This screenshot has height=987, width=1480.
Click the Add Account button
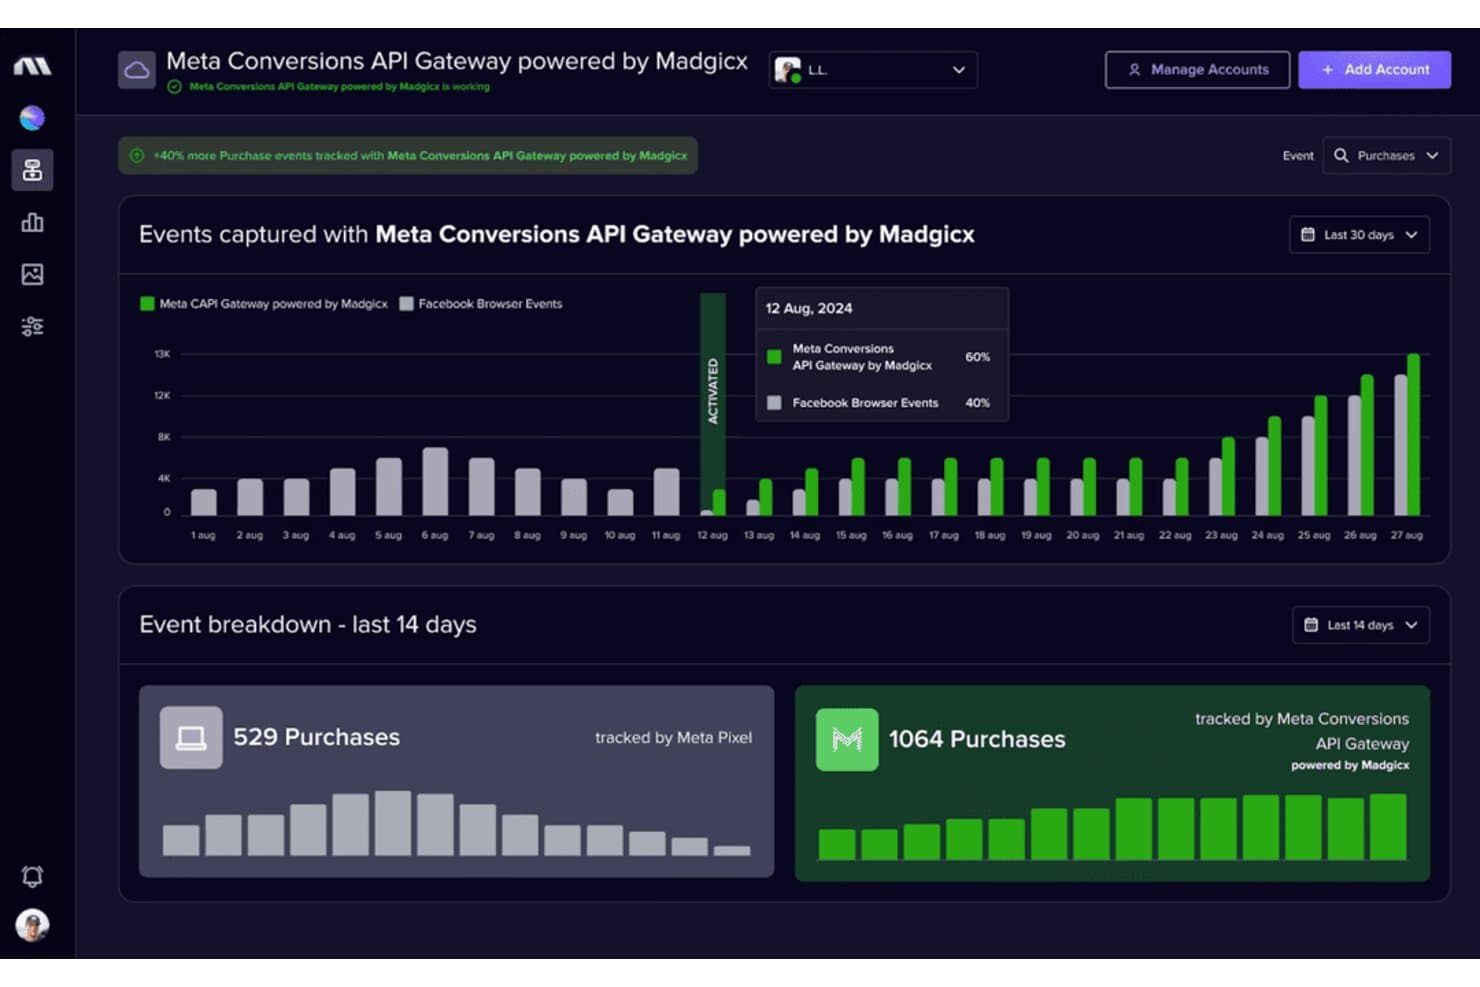click(x=1374, y=70)
